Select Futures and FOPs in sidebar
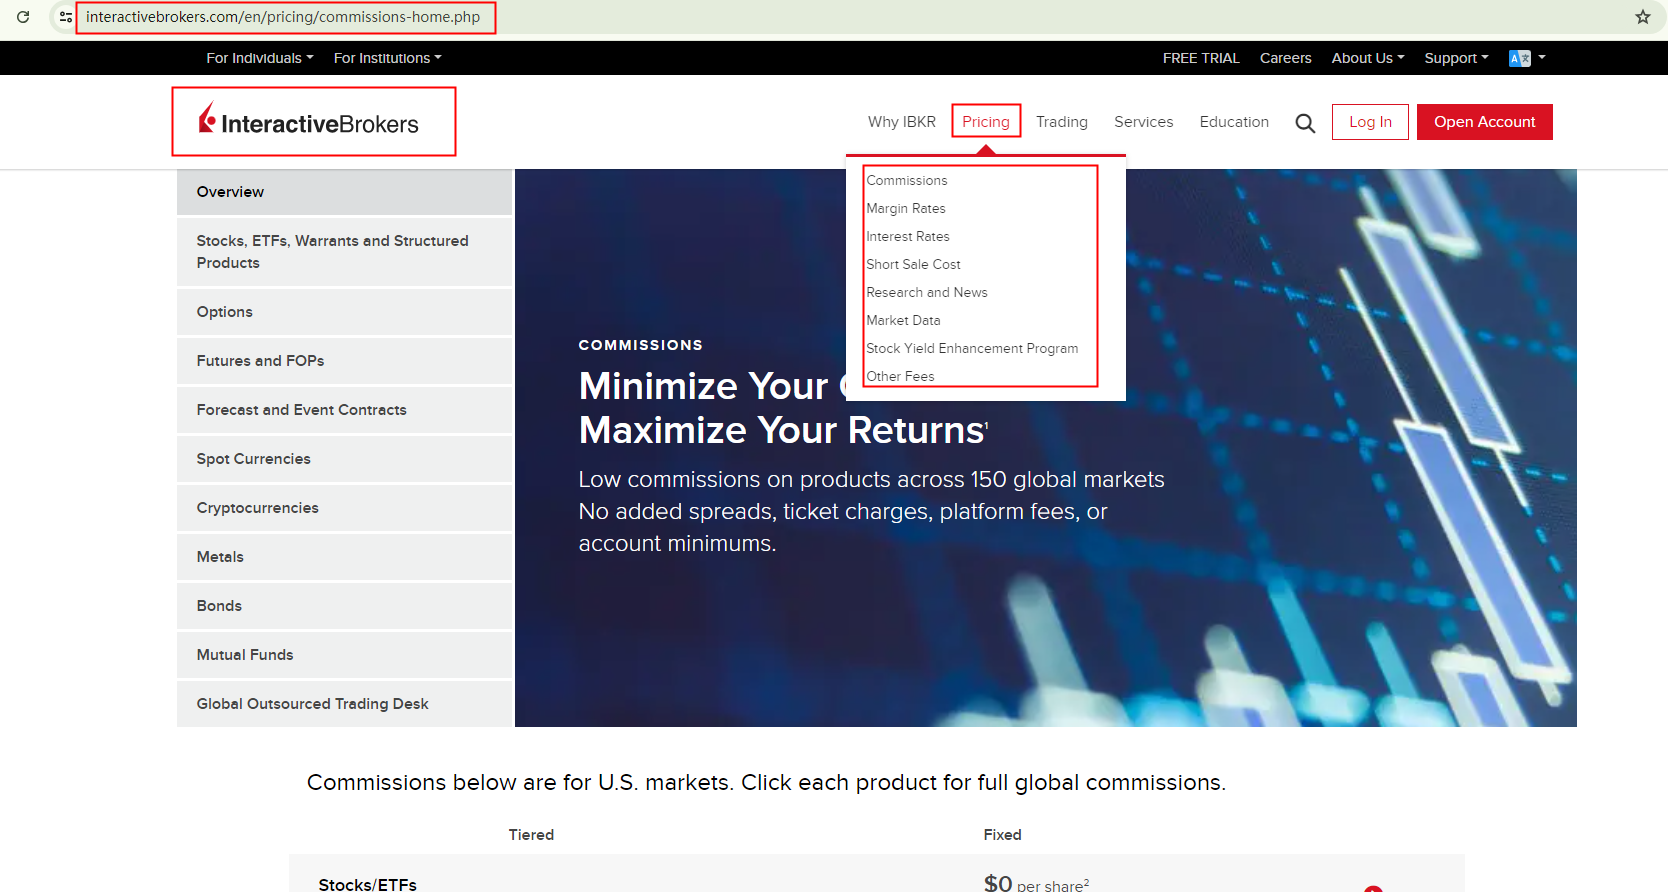Image resolution: width=1668 pixels, height=892 pixels. [345, 361]
